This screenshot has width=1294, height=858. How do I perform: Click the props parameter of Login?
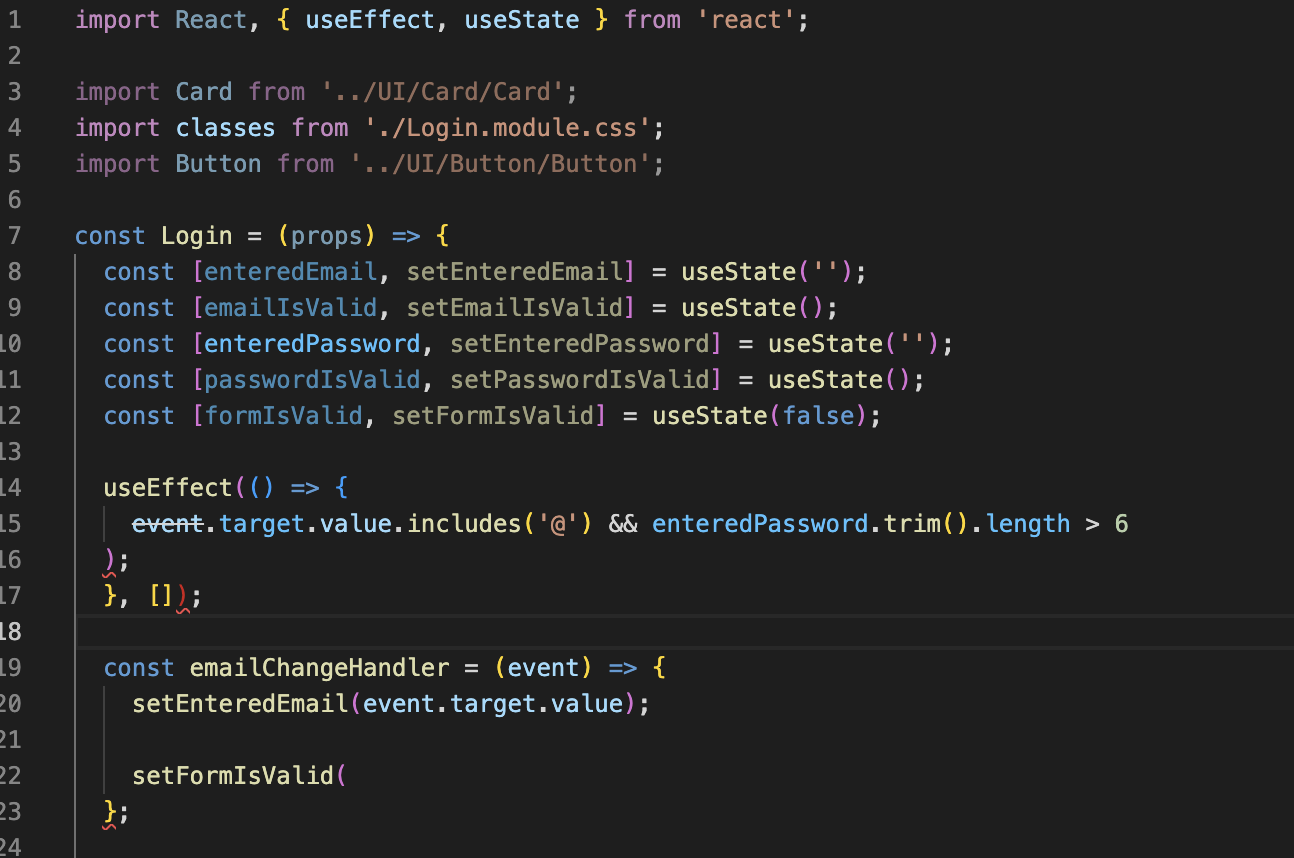327,236
